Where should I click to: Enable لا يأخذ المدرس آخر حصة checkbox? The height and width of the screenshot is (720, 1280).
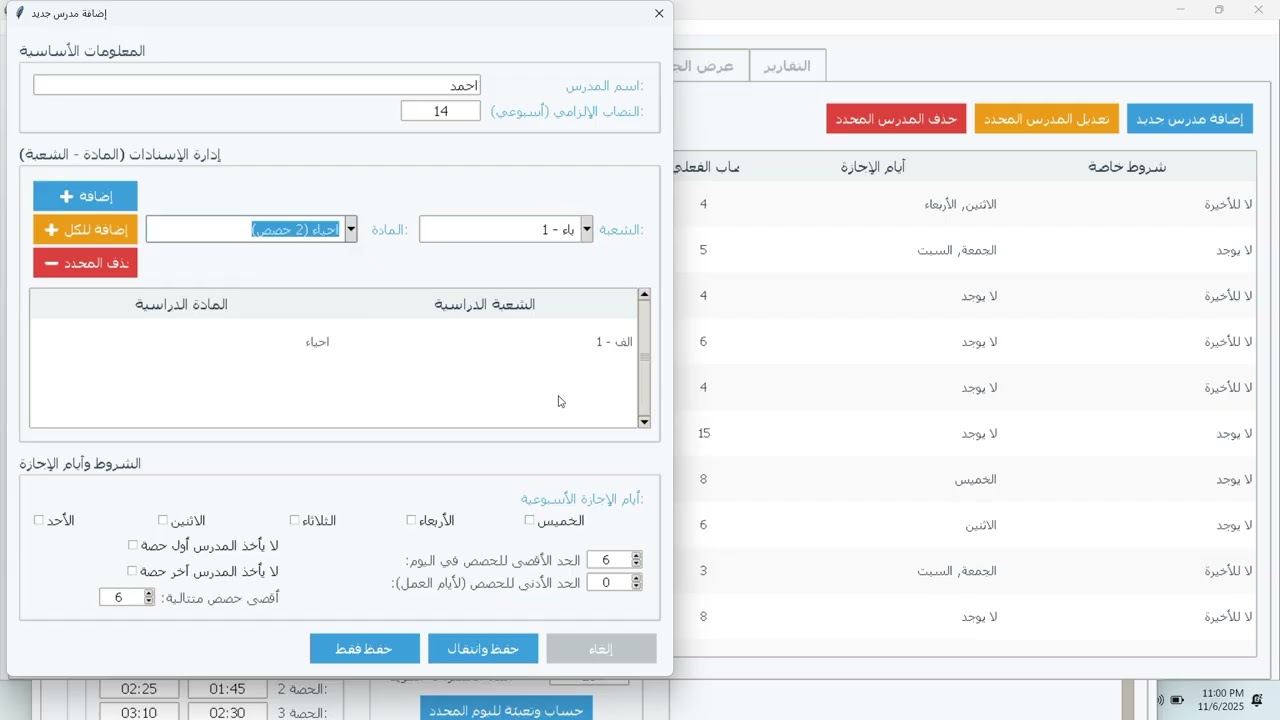(x=132, y=571)
